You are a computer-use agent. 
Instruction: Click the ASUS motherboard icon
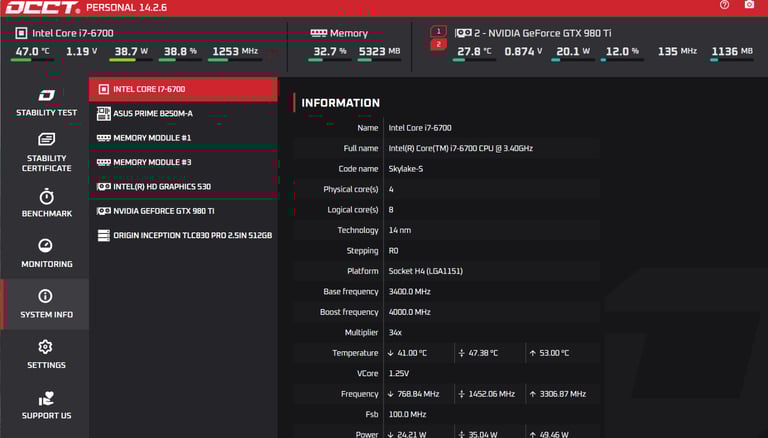tap(103, 114)
